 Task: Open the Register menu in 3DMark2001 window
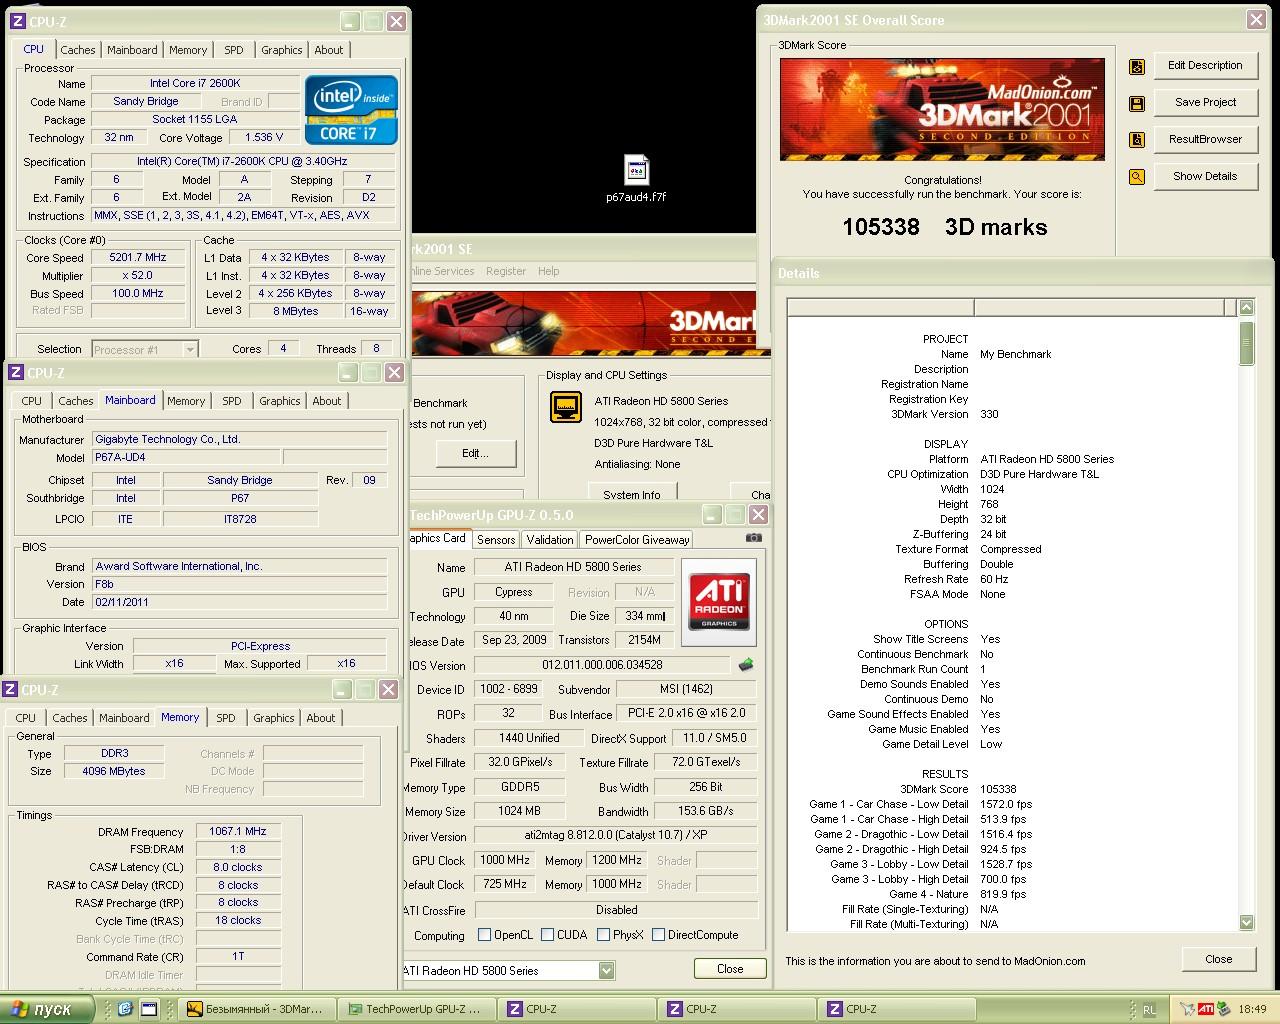[505, 271]
